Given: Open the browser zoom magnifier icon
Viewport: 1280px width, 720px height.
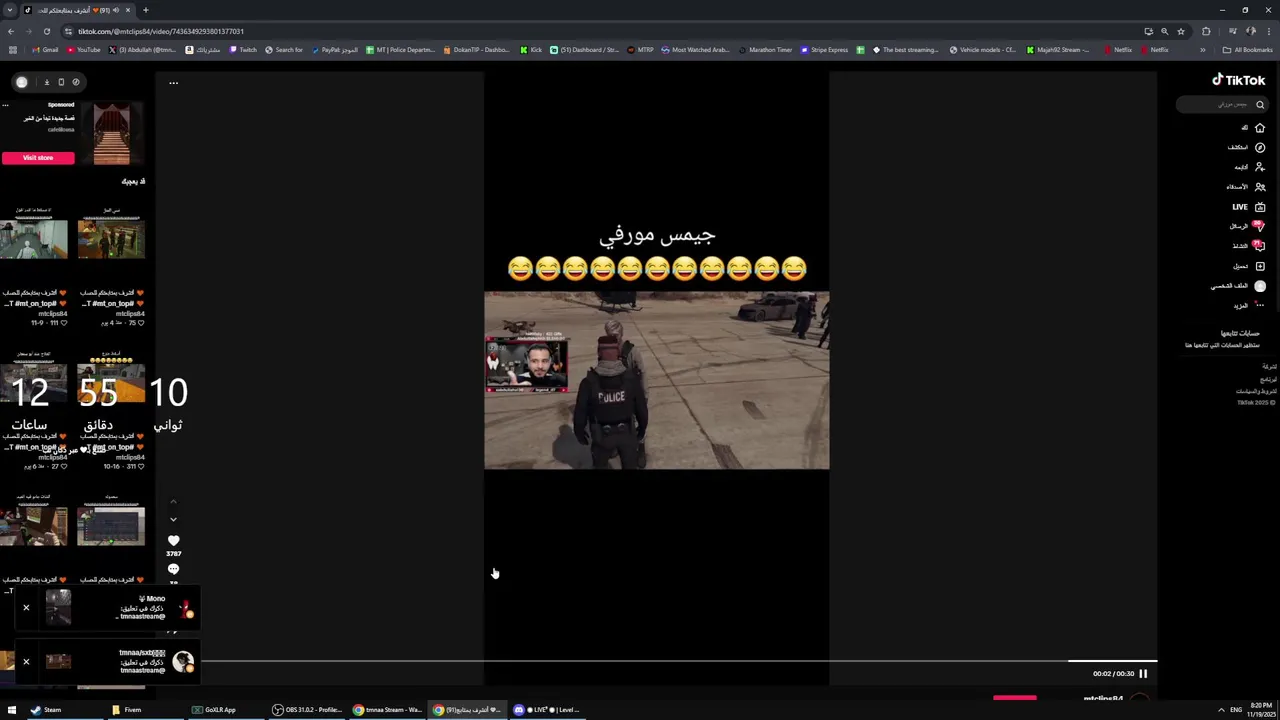Looking at the screenshot, I should point(1164,31).
